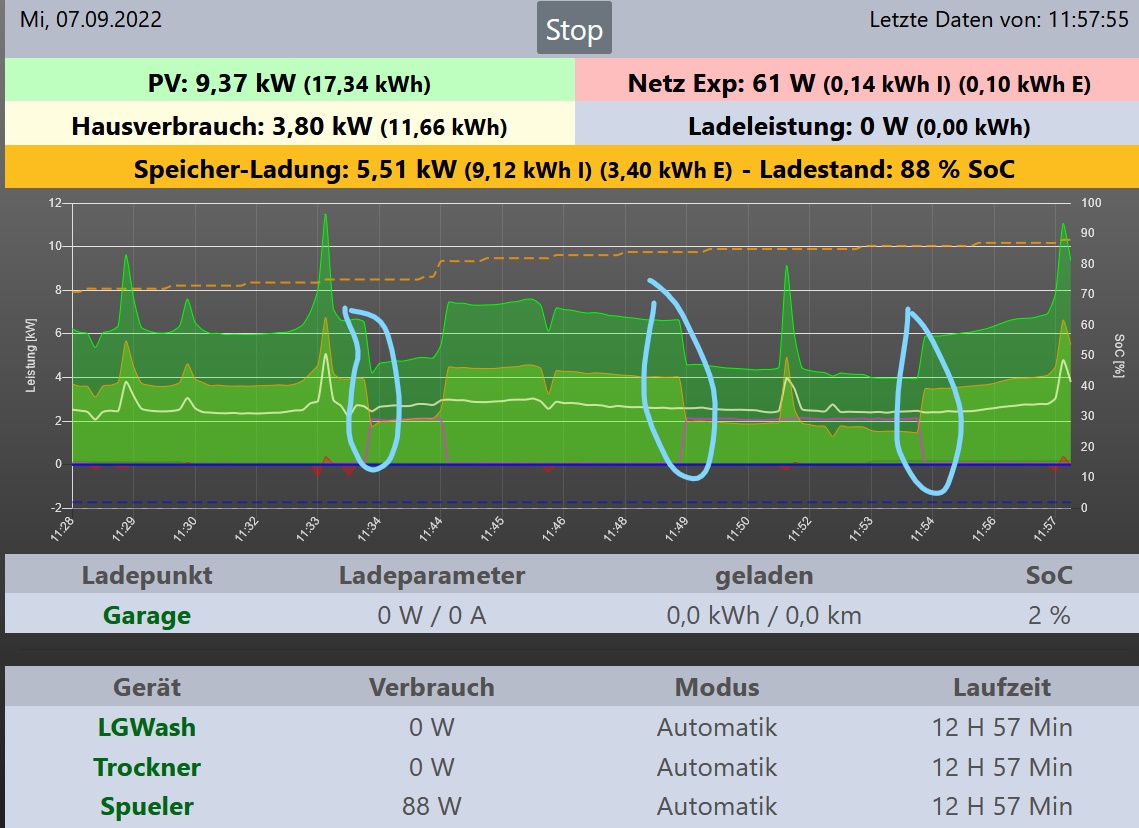Click the geladen column header

coord(764,575)
